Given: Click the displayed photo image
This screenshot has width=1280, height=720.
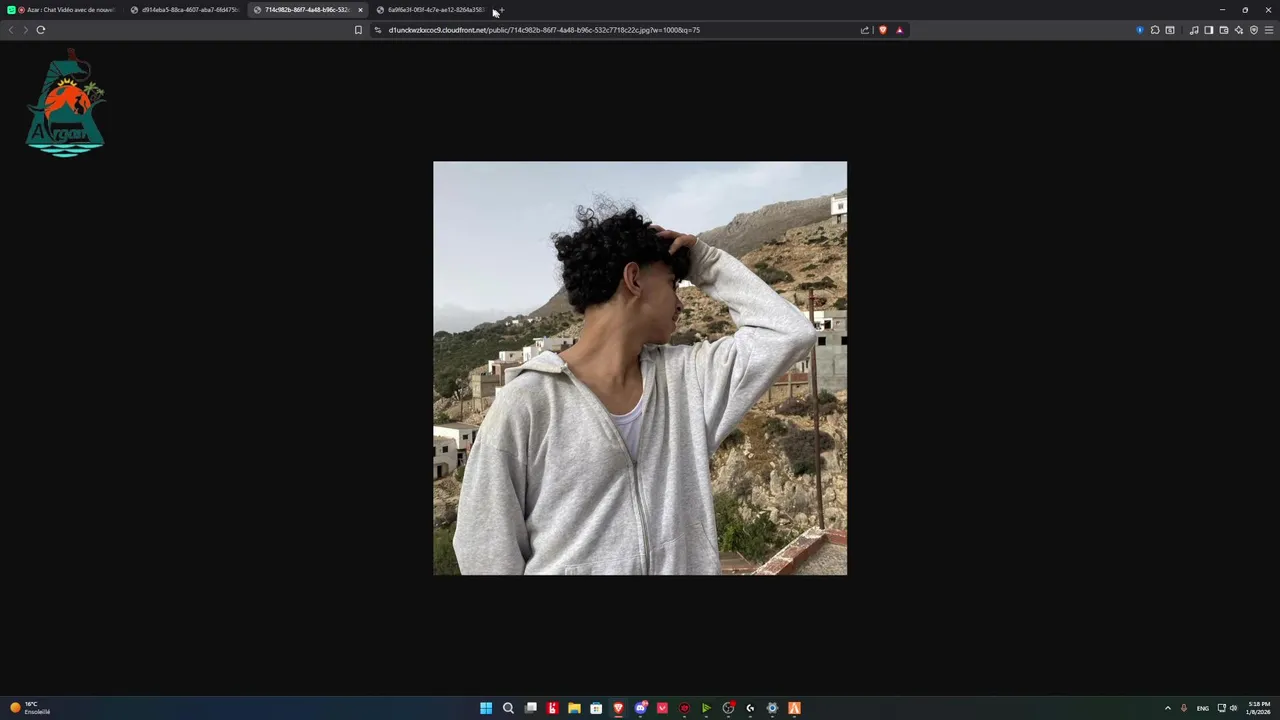Looking at the screenshot, I should point(640,368).
